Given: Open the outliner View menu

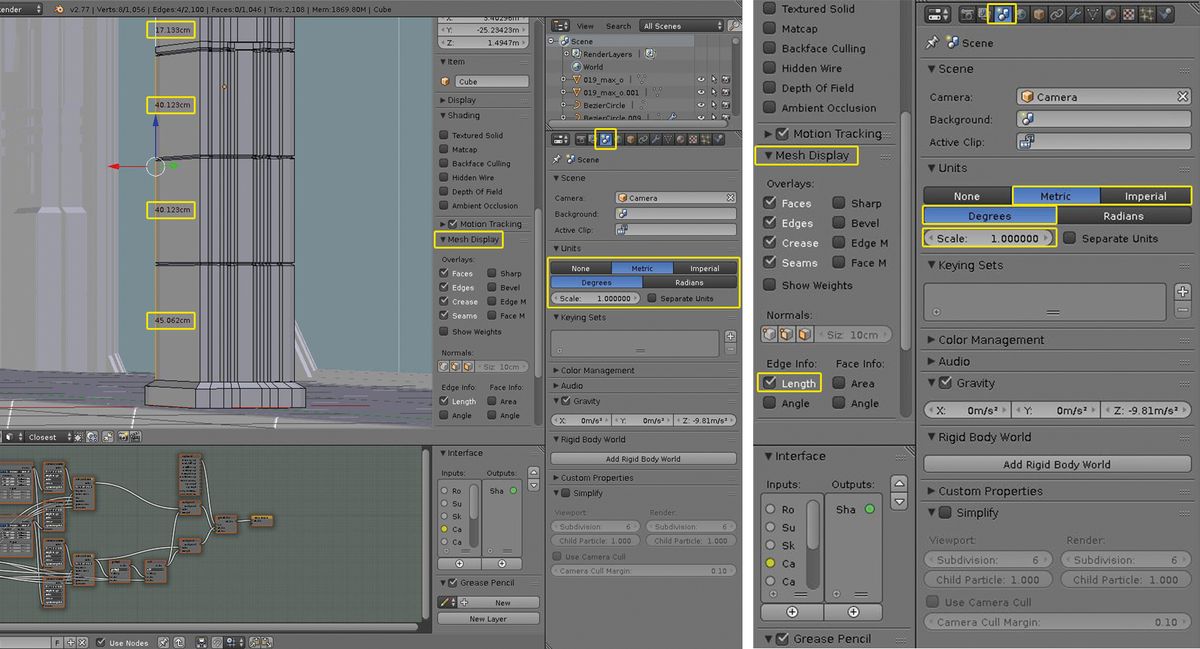Looking at the screenshot, I should 586,26.
